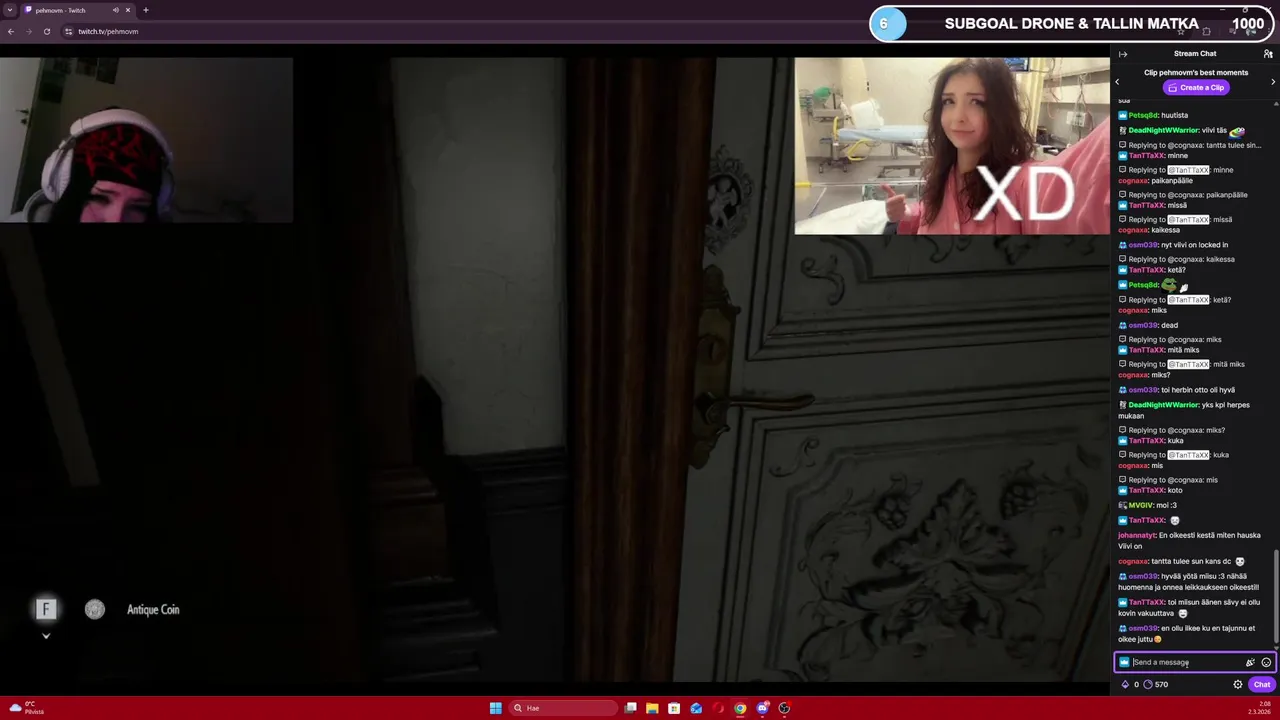Click username johannatyt in chat
Screen dimensions: 1280x720
click(x=1137, y=535)
